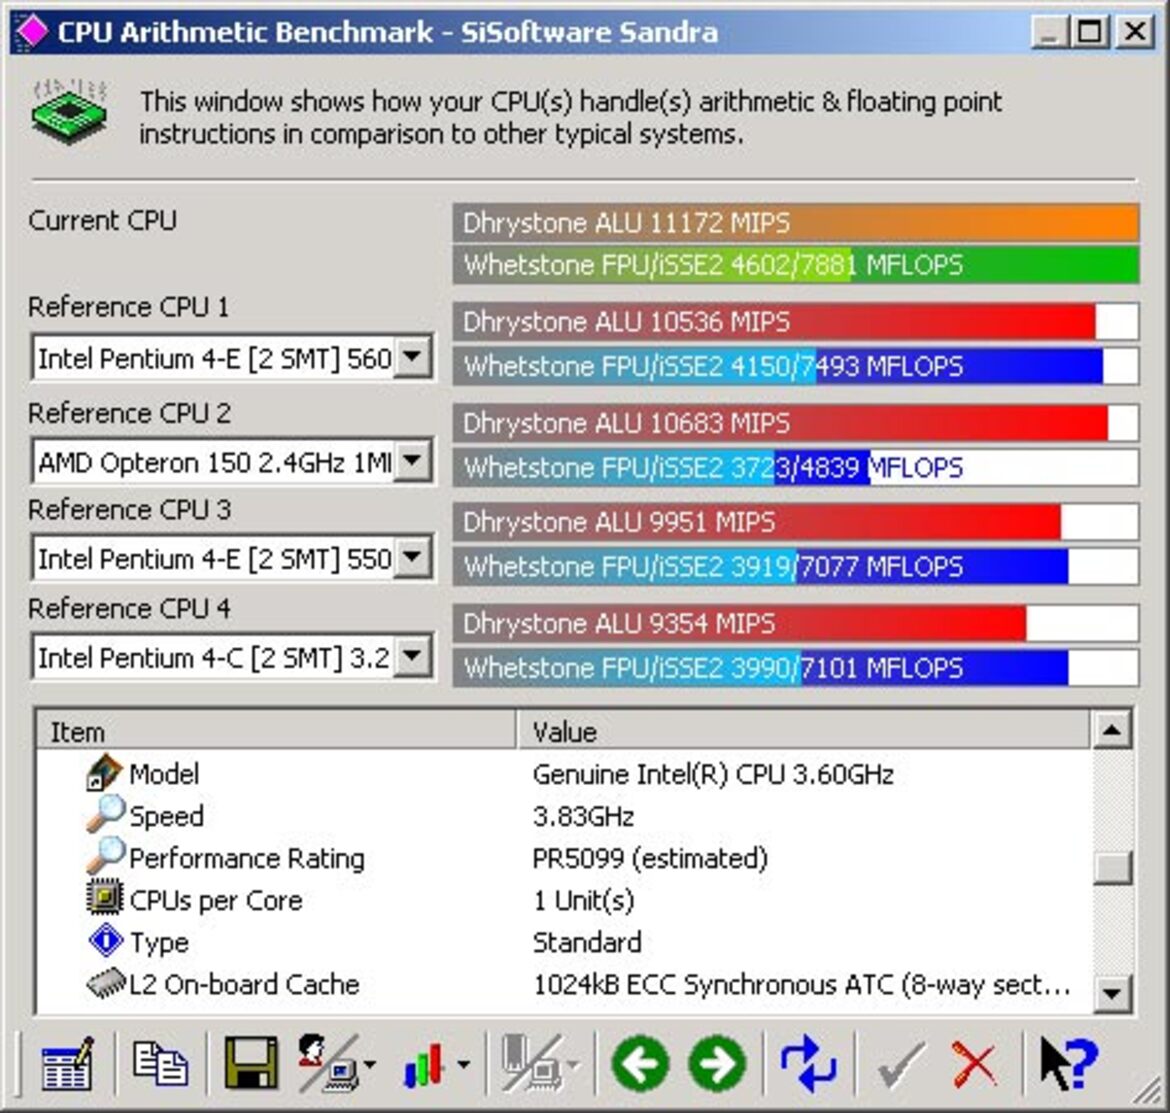Click the Whetstone 3723/4839 MFLOPS bar
This screenshot has width=1170, height=1113.
pyautogui.click(x=795, y=468)
